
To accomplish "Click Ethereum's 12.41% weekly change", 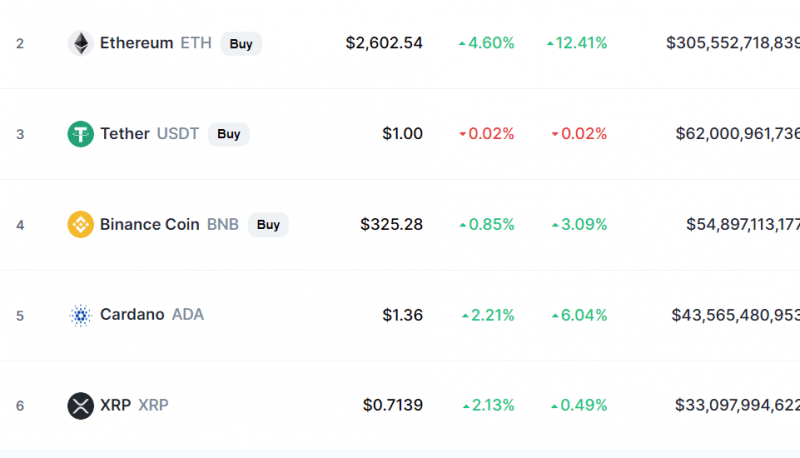I will (577, 43).
